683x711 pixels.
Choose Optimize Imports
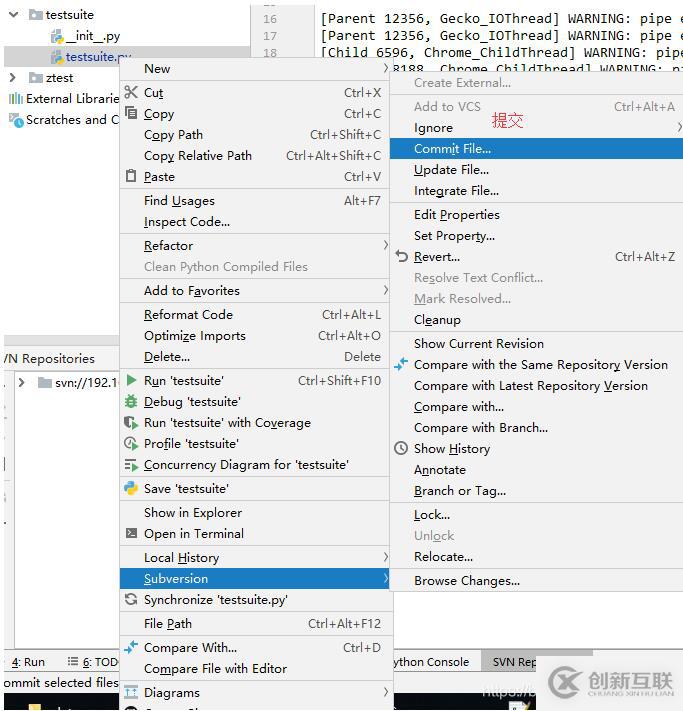[x=255, y=336]
